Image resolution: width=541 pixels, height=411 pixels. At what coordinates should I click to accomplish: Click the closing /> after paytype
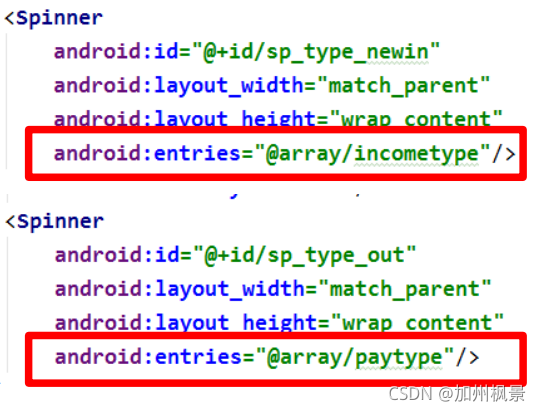tap(467, 357)
